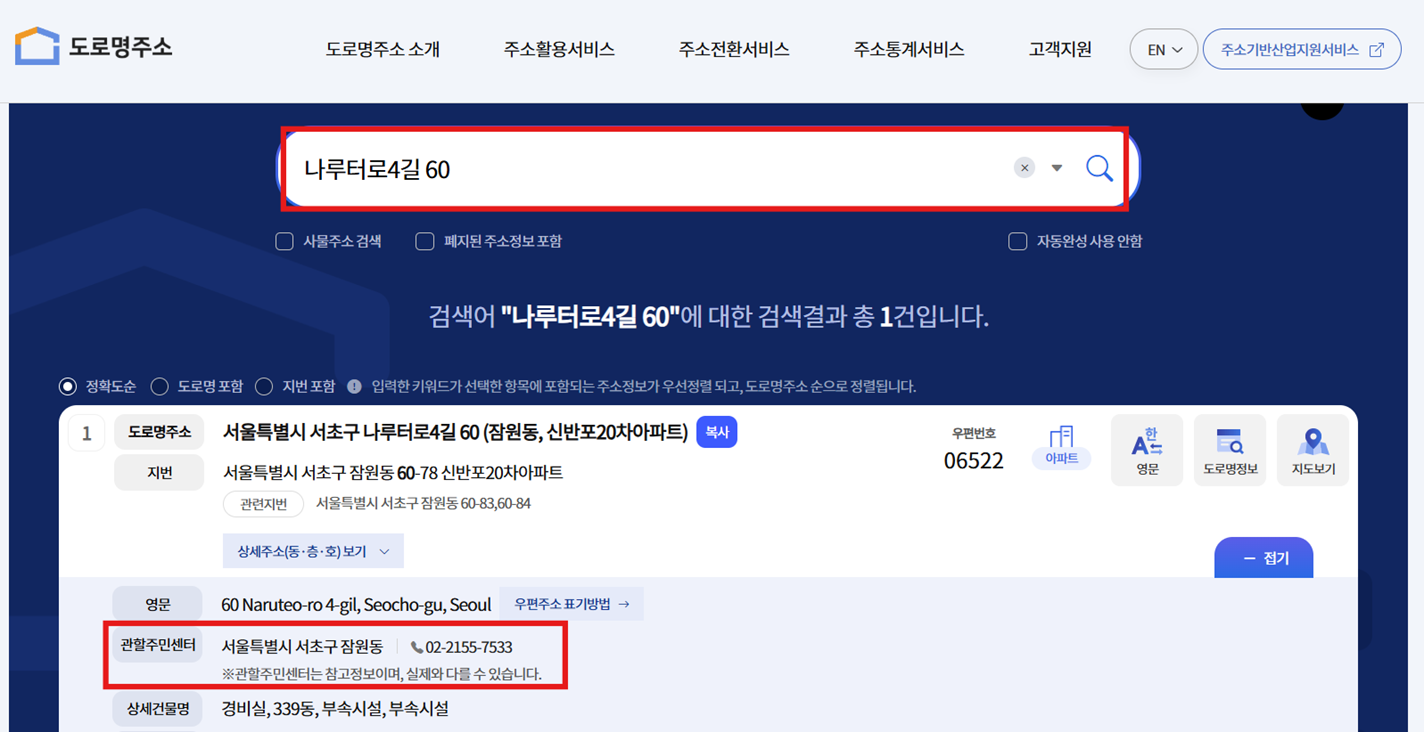Click the 상세건물명 row label

[158, 709]
